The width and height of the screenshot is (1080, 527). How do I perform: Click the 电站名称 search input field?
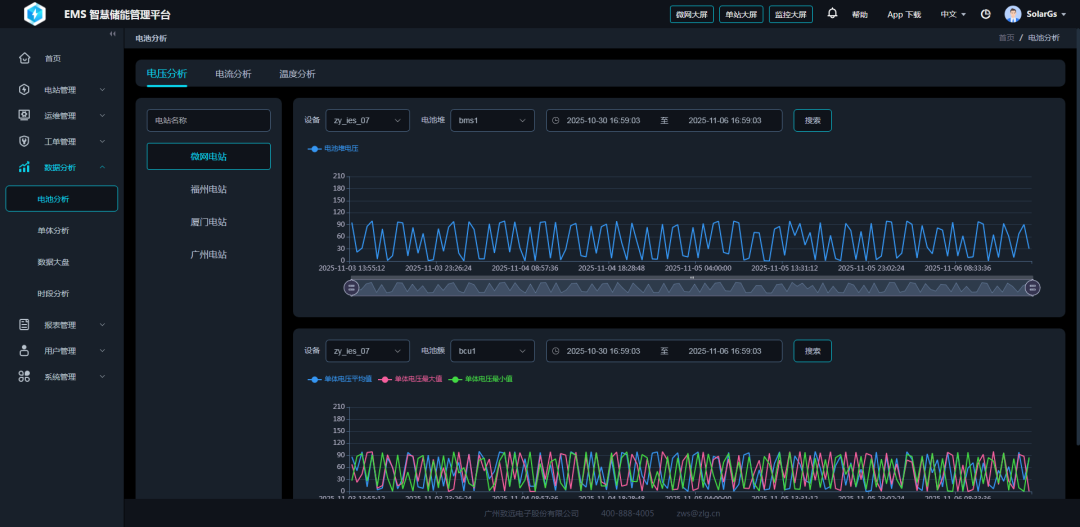(x=208, y=120)
